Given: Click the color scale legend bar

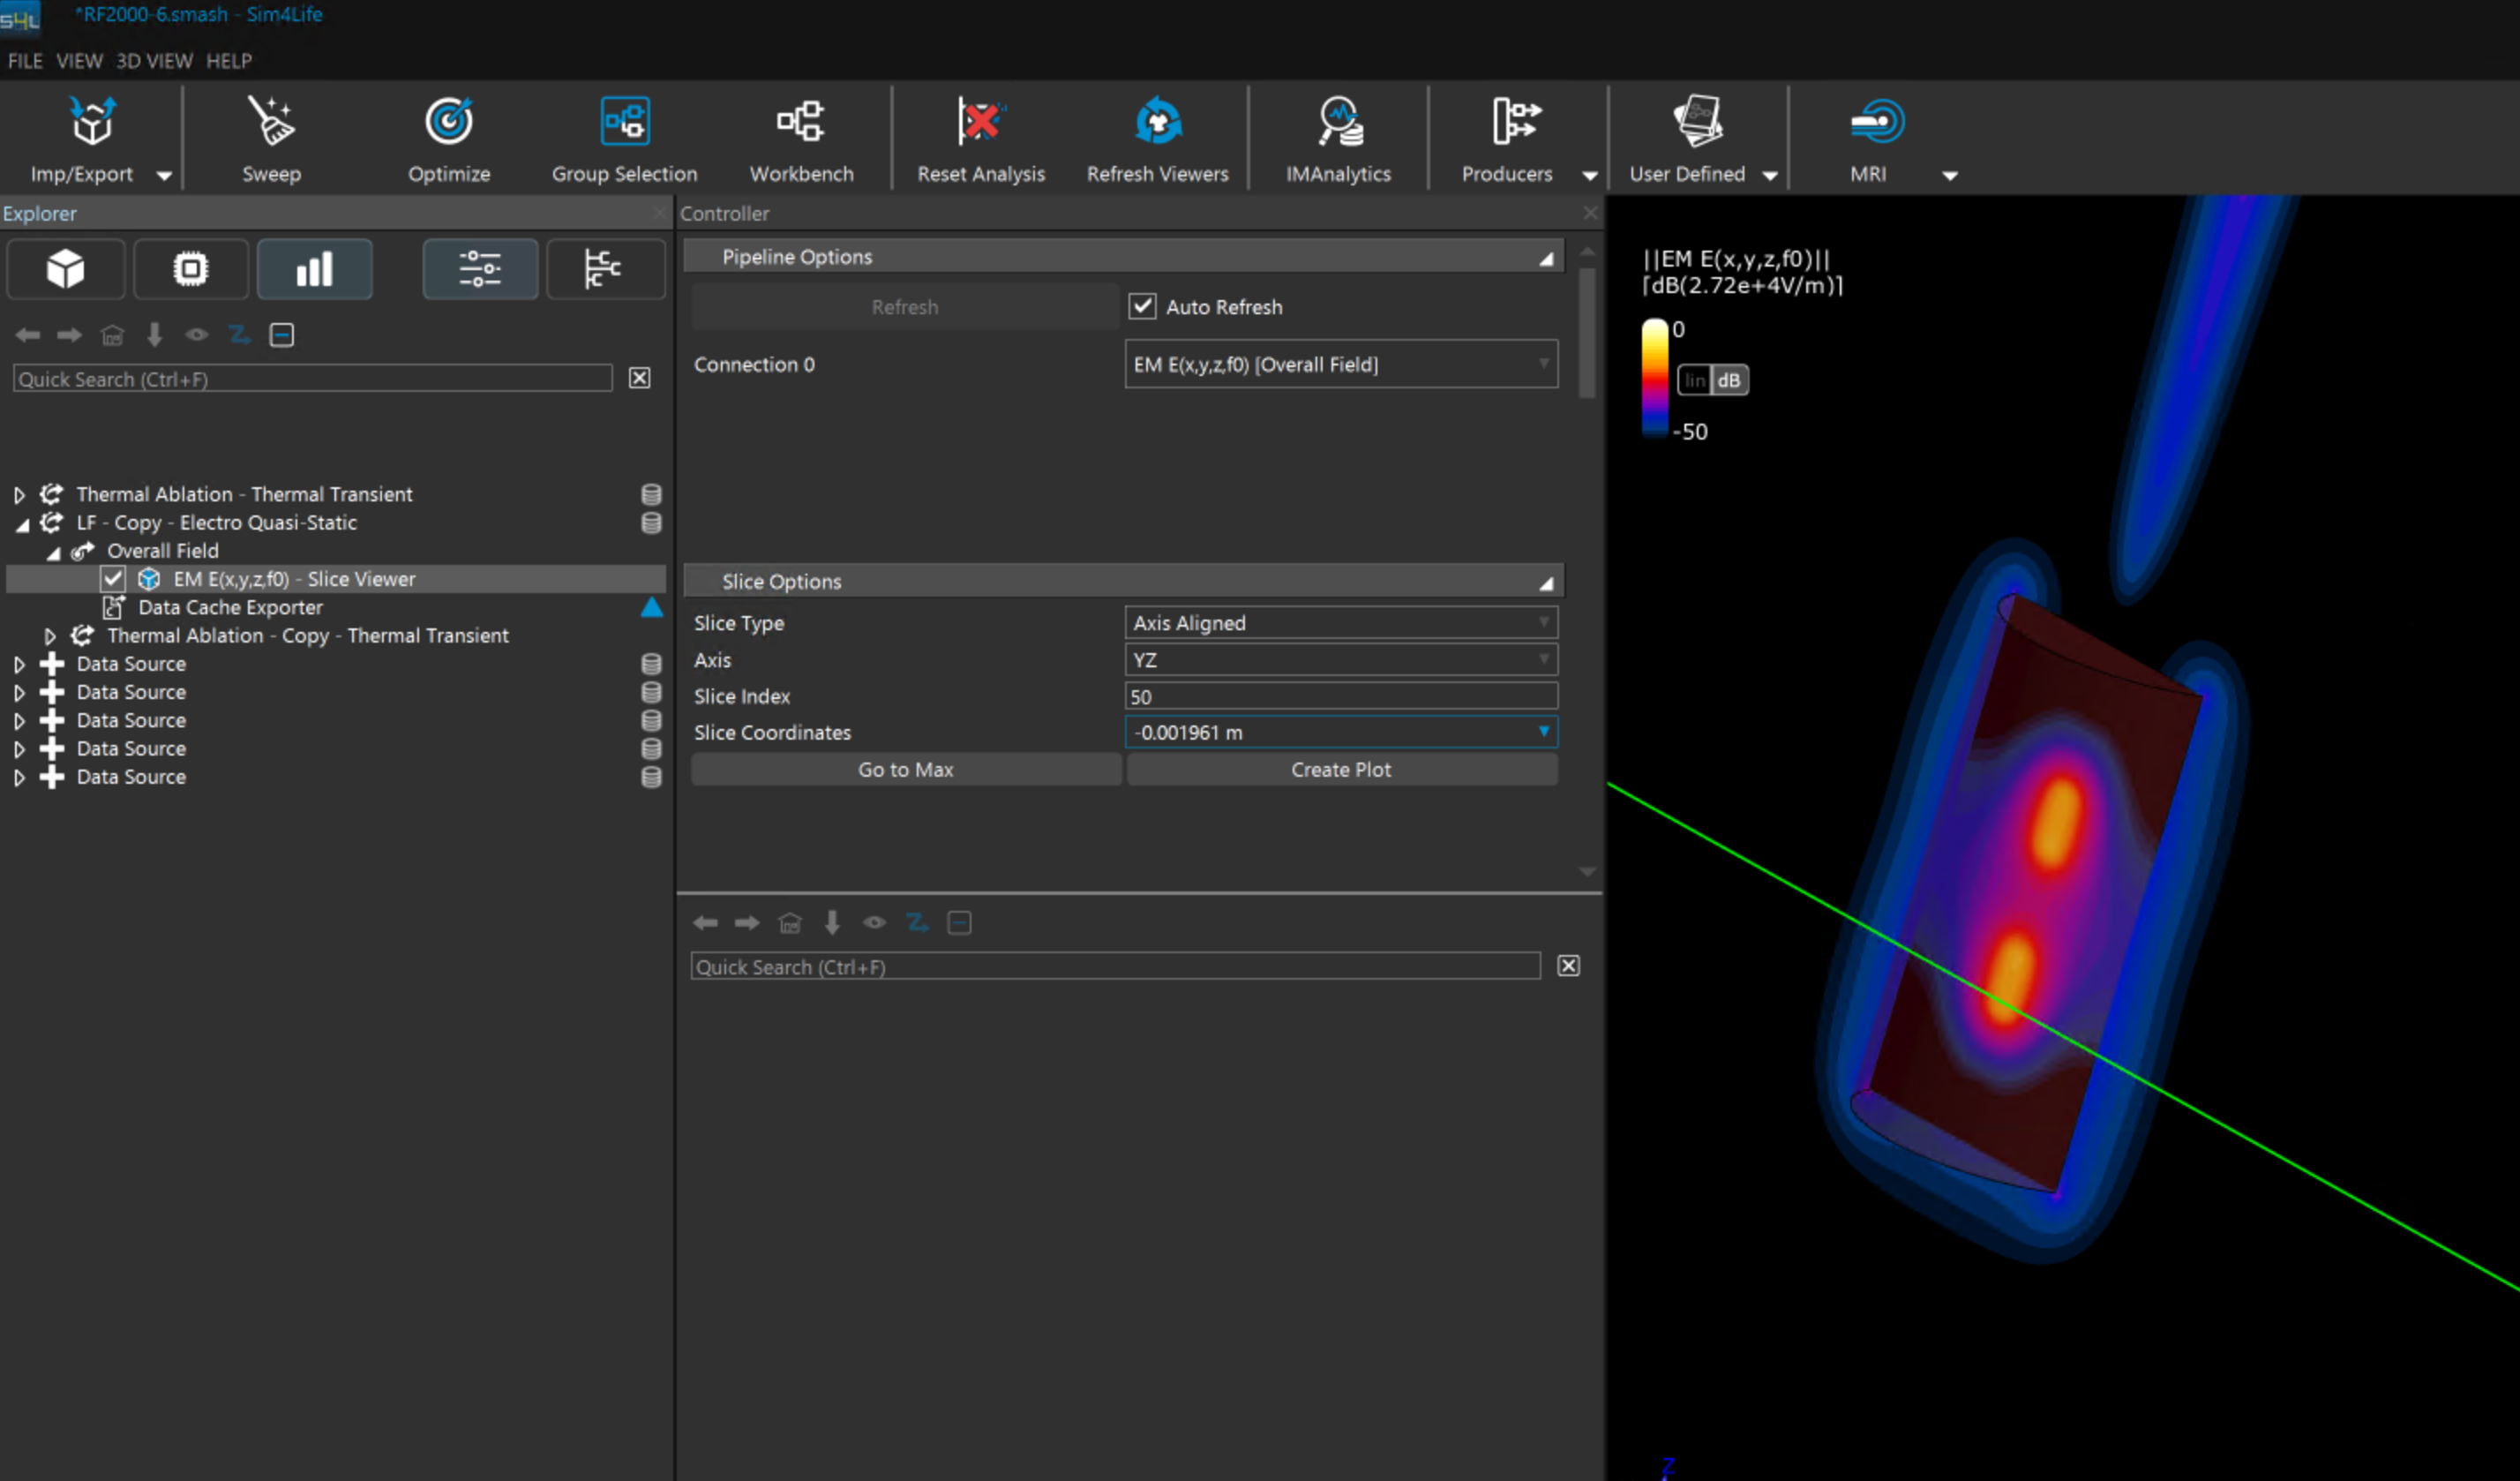Looking at the screenshot, I should pyautogui.click(x=1654, y=380).
